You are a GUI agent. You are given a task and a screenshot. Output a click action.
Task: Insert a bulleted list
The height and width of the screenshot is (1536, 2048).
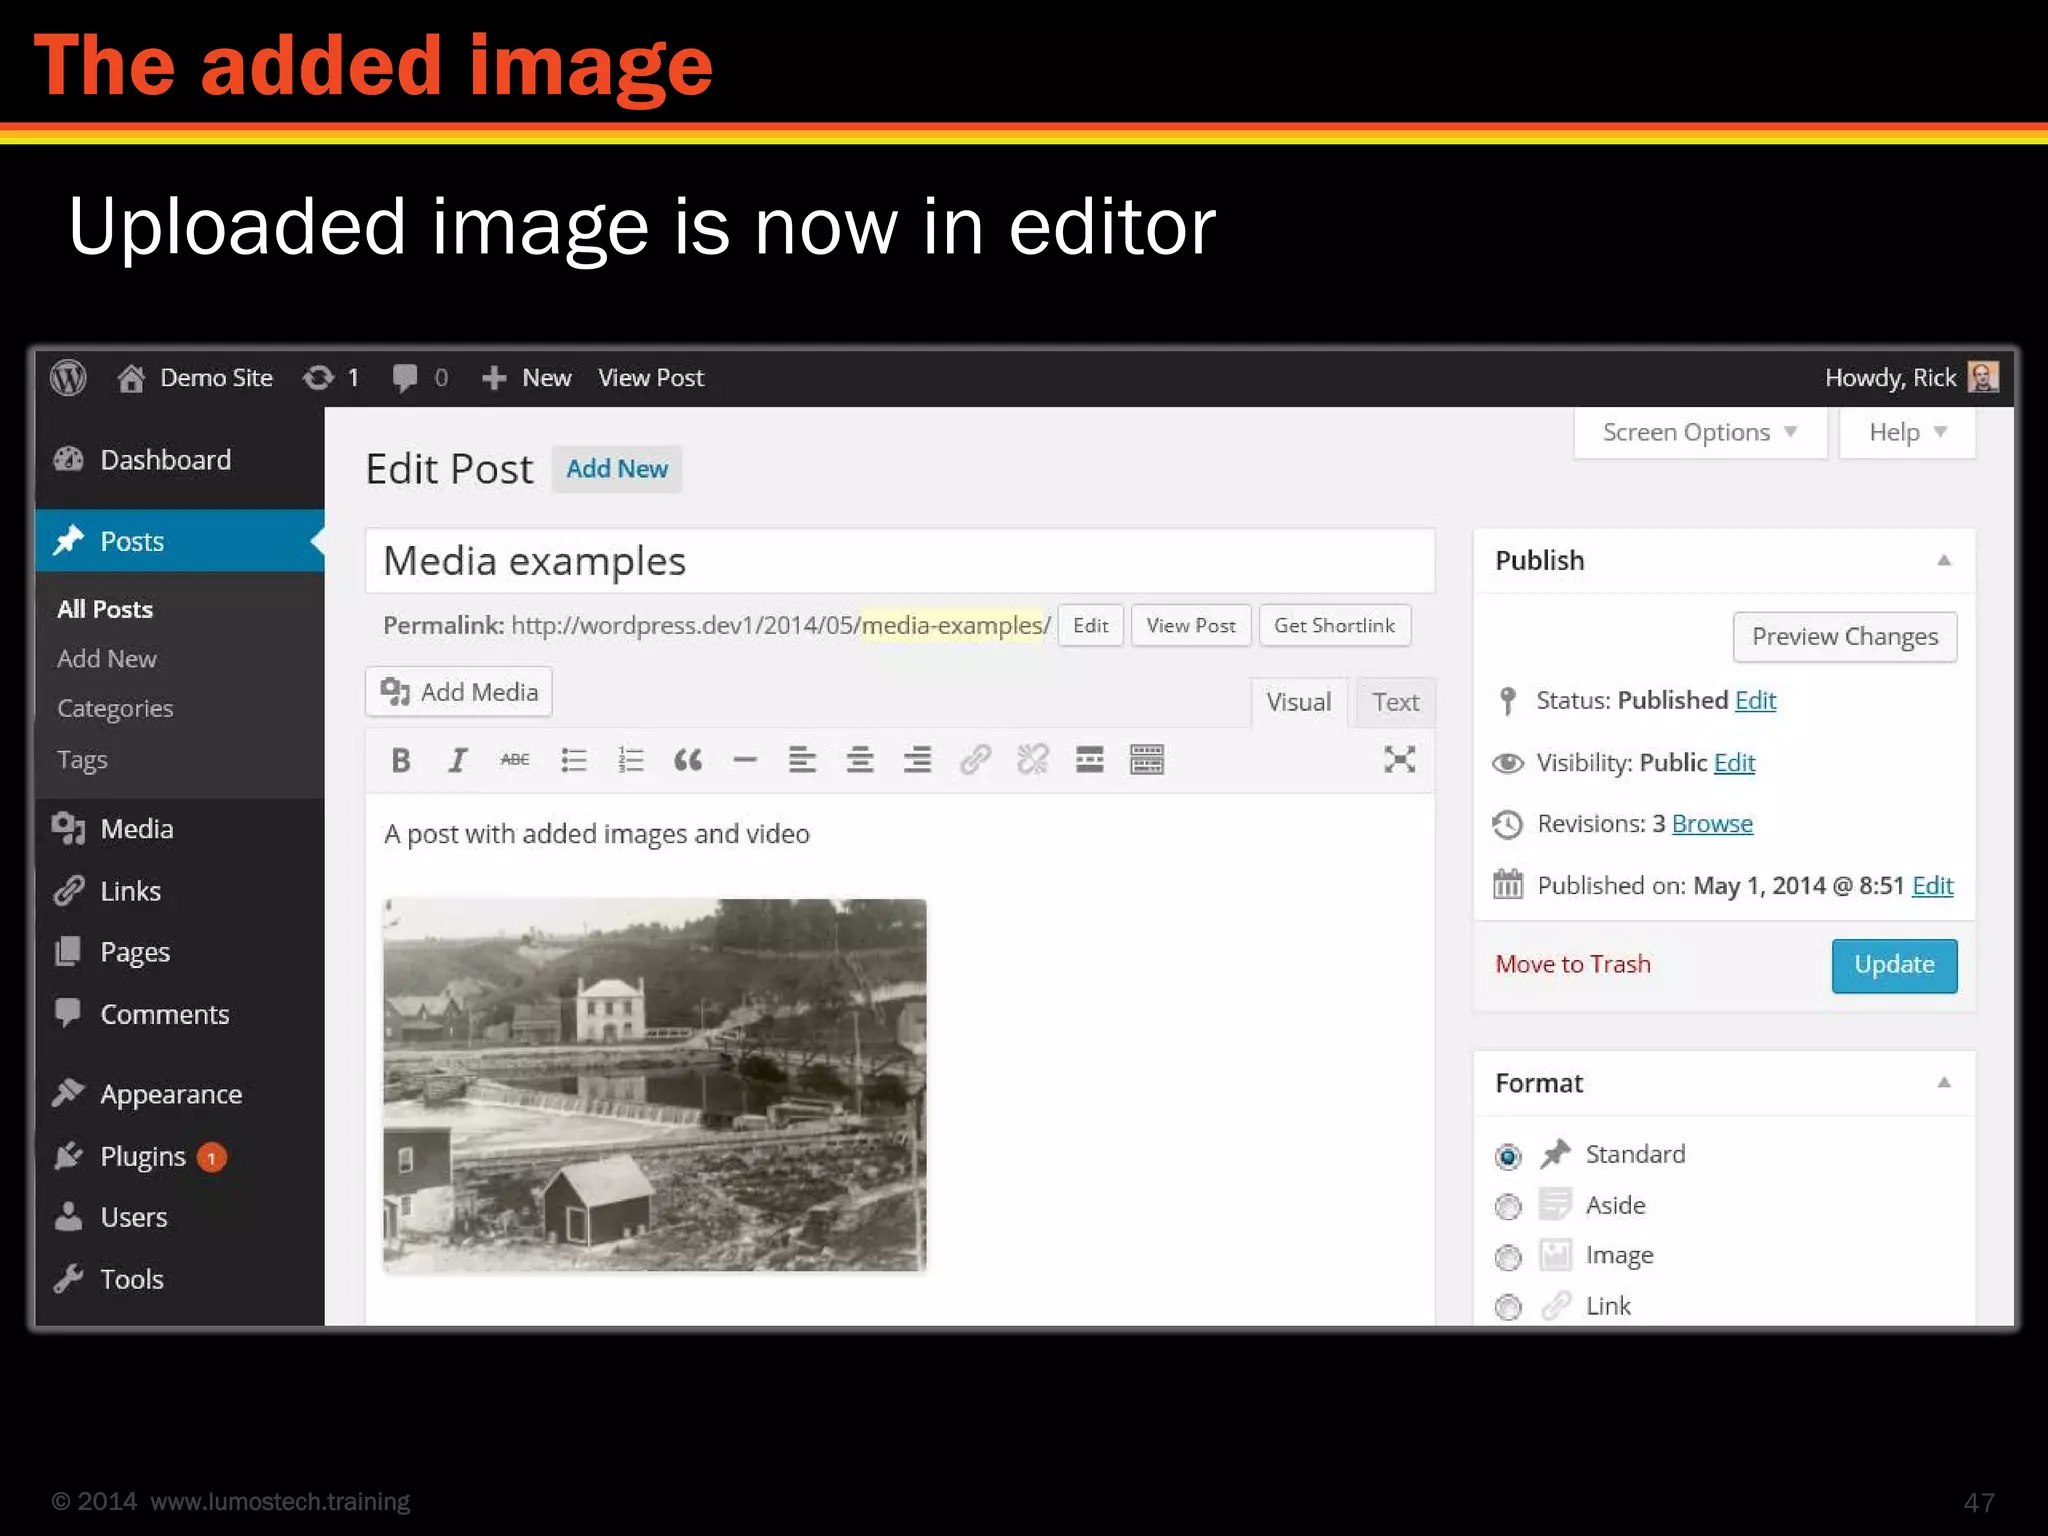573,760
